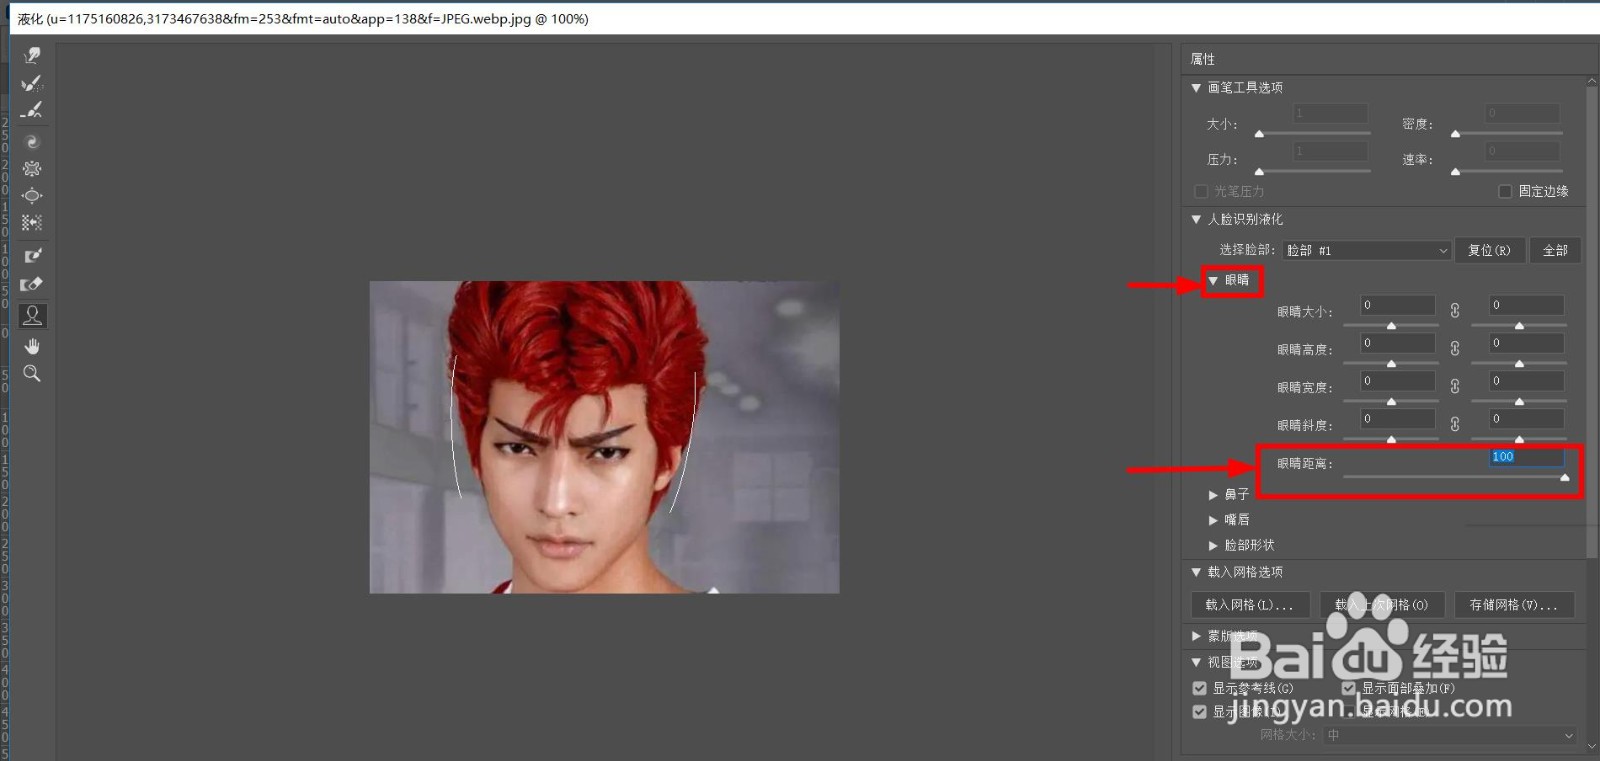Enable the 显示网格 checkbox

1349,712
